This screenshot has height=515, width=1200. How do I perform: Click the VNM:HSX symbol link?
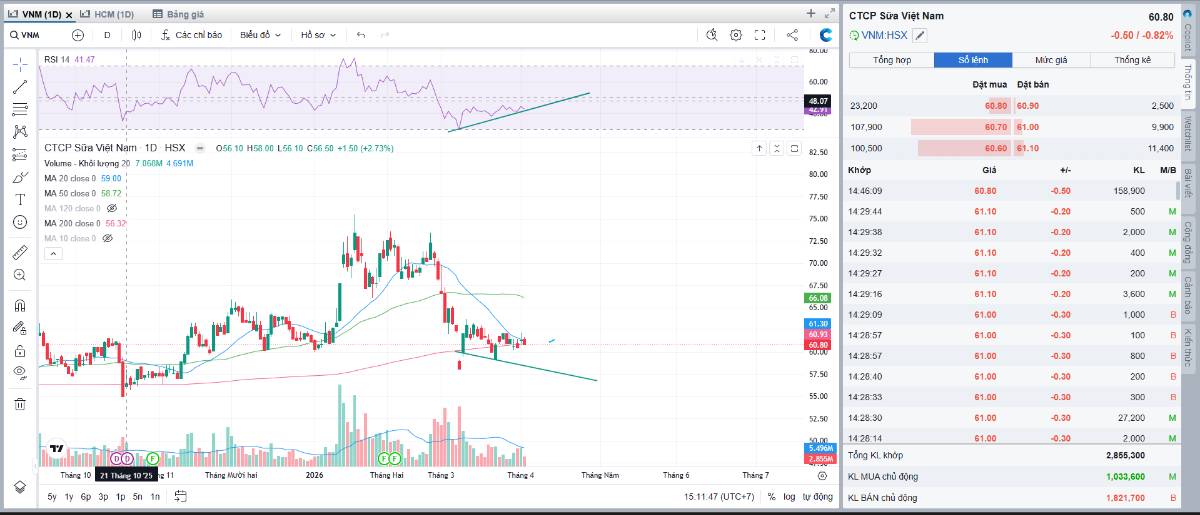tap(883, 35)
